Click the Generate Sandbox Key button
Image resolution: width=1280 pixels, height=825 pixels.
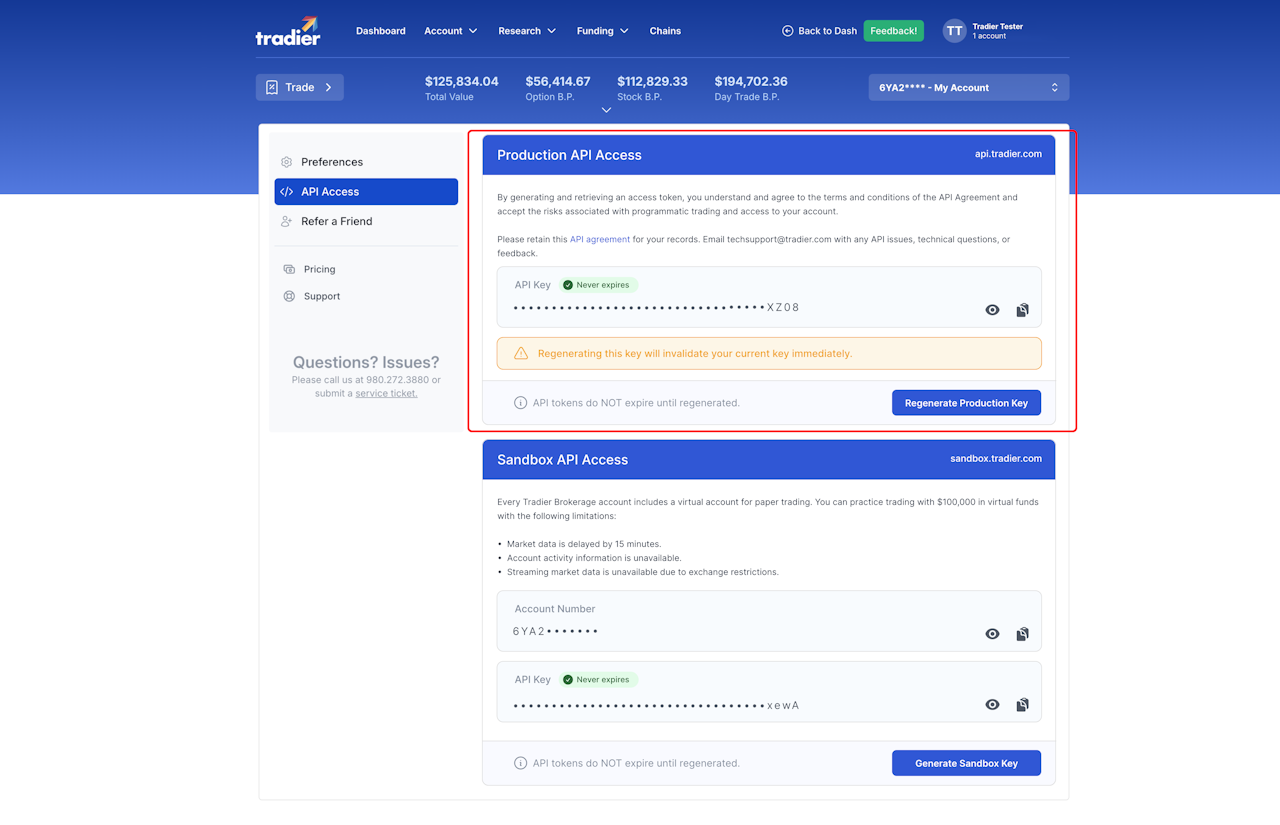pos(966,763)
